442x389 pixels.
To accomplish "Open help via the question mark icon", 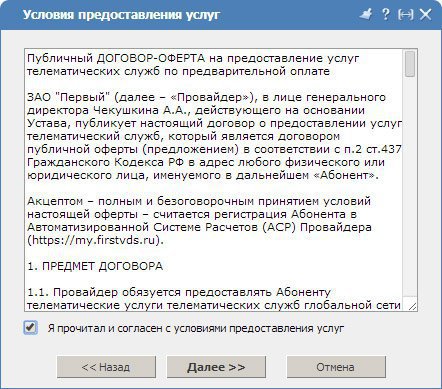I will 385,14.
